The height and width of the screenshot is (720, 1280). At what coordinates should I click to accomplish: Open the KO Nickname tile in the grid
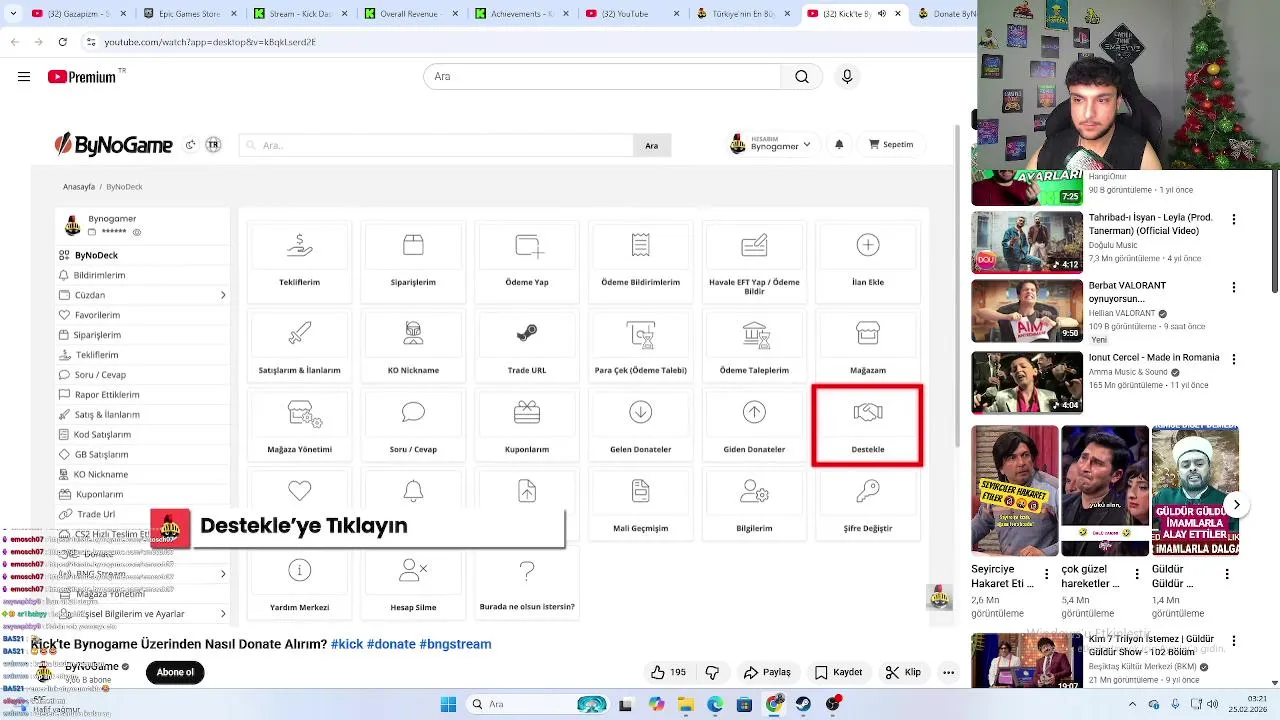click(x=413, y=345)
